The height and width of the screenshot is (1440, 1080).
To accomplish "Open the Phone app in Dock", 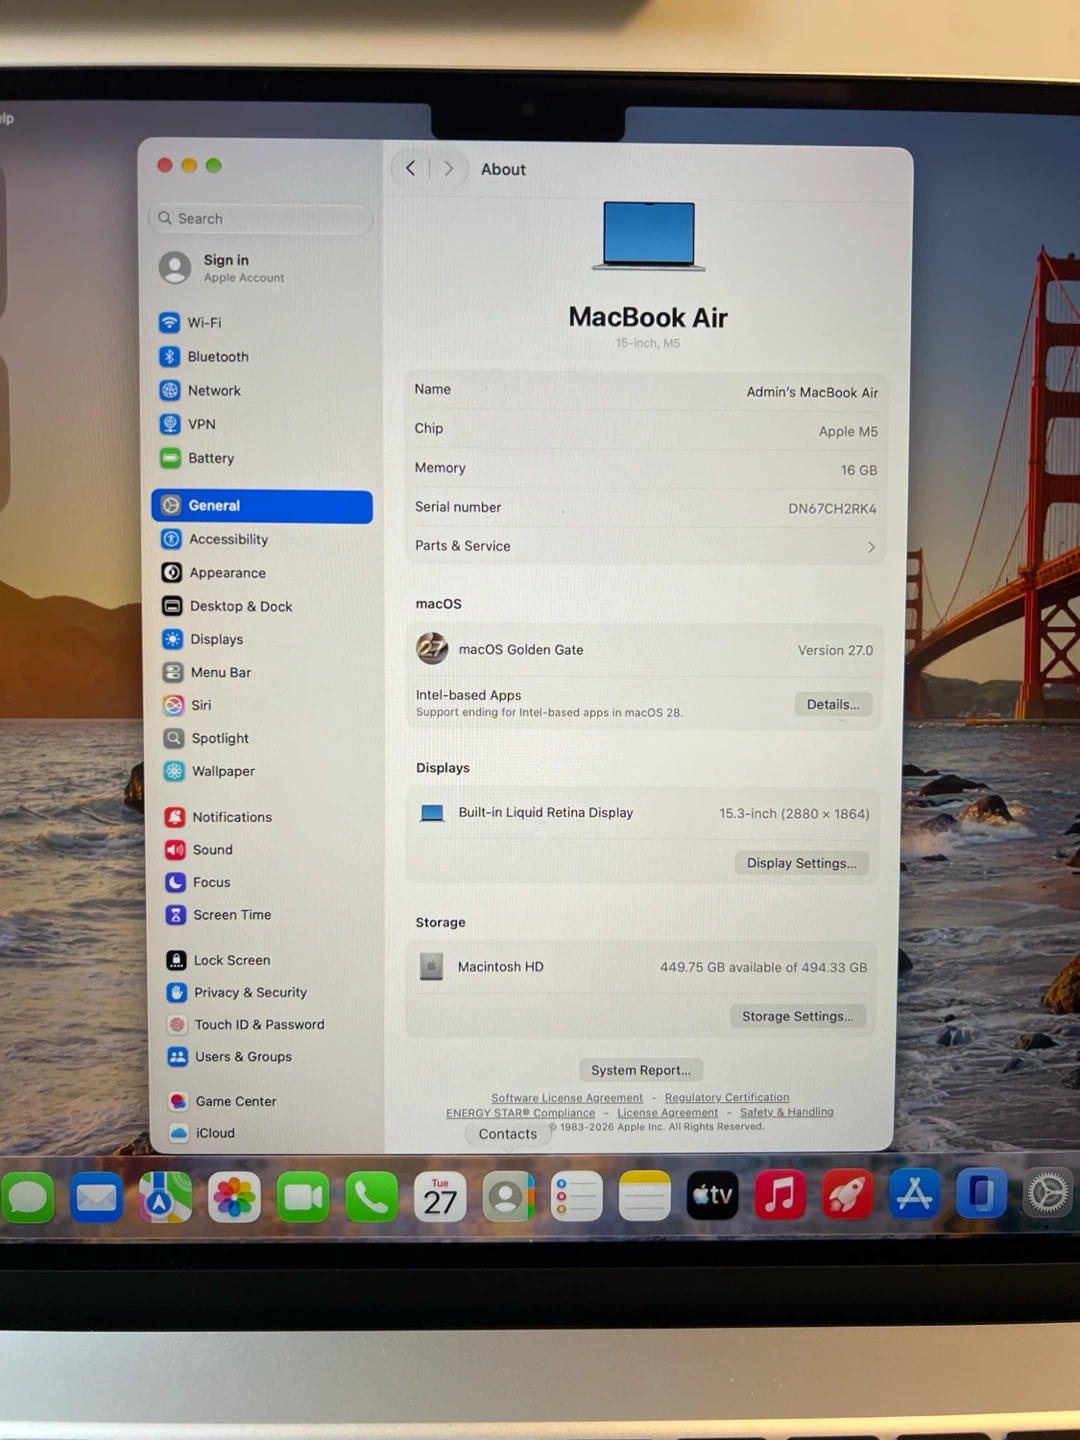I will (371, 1197).
